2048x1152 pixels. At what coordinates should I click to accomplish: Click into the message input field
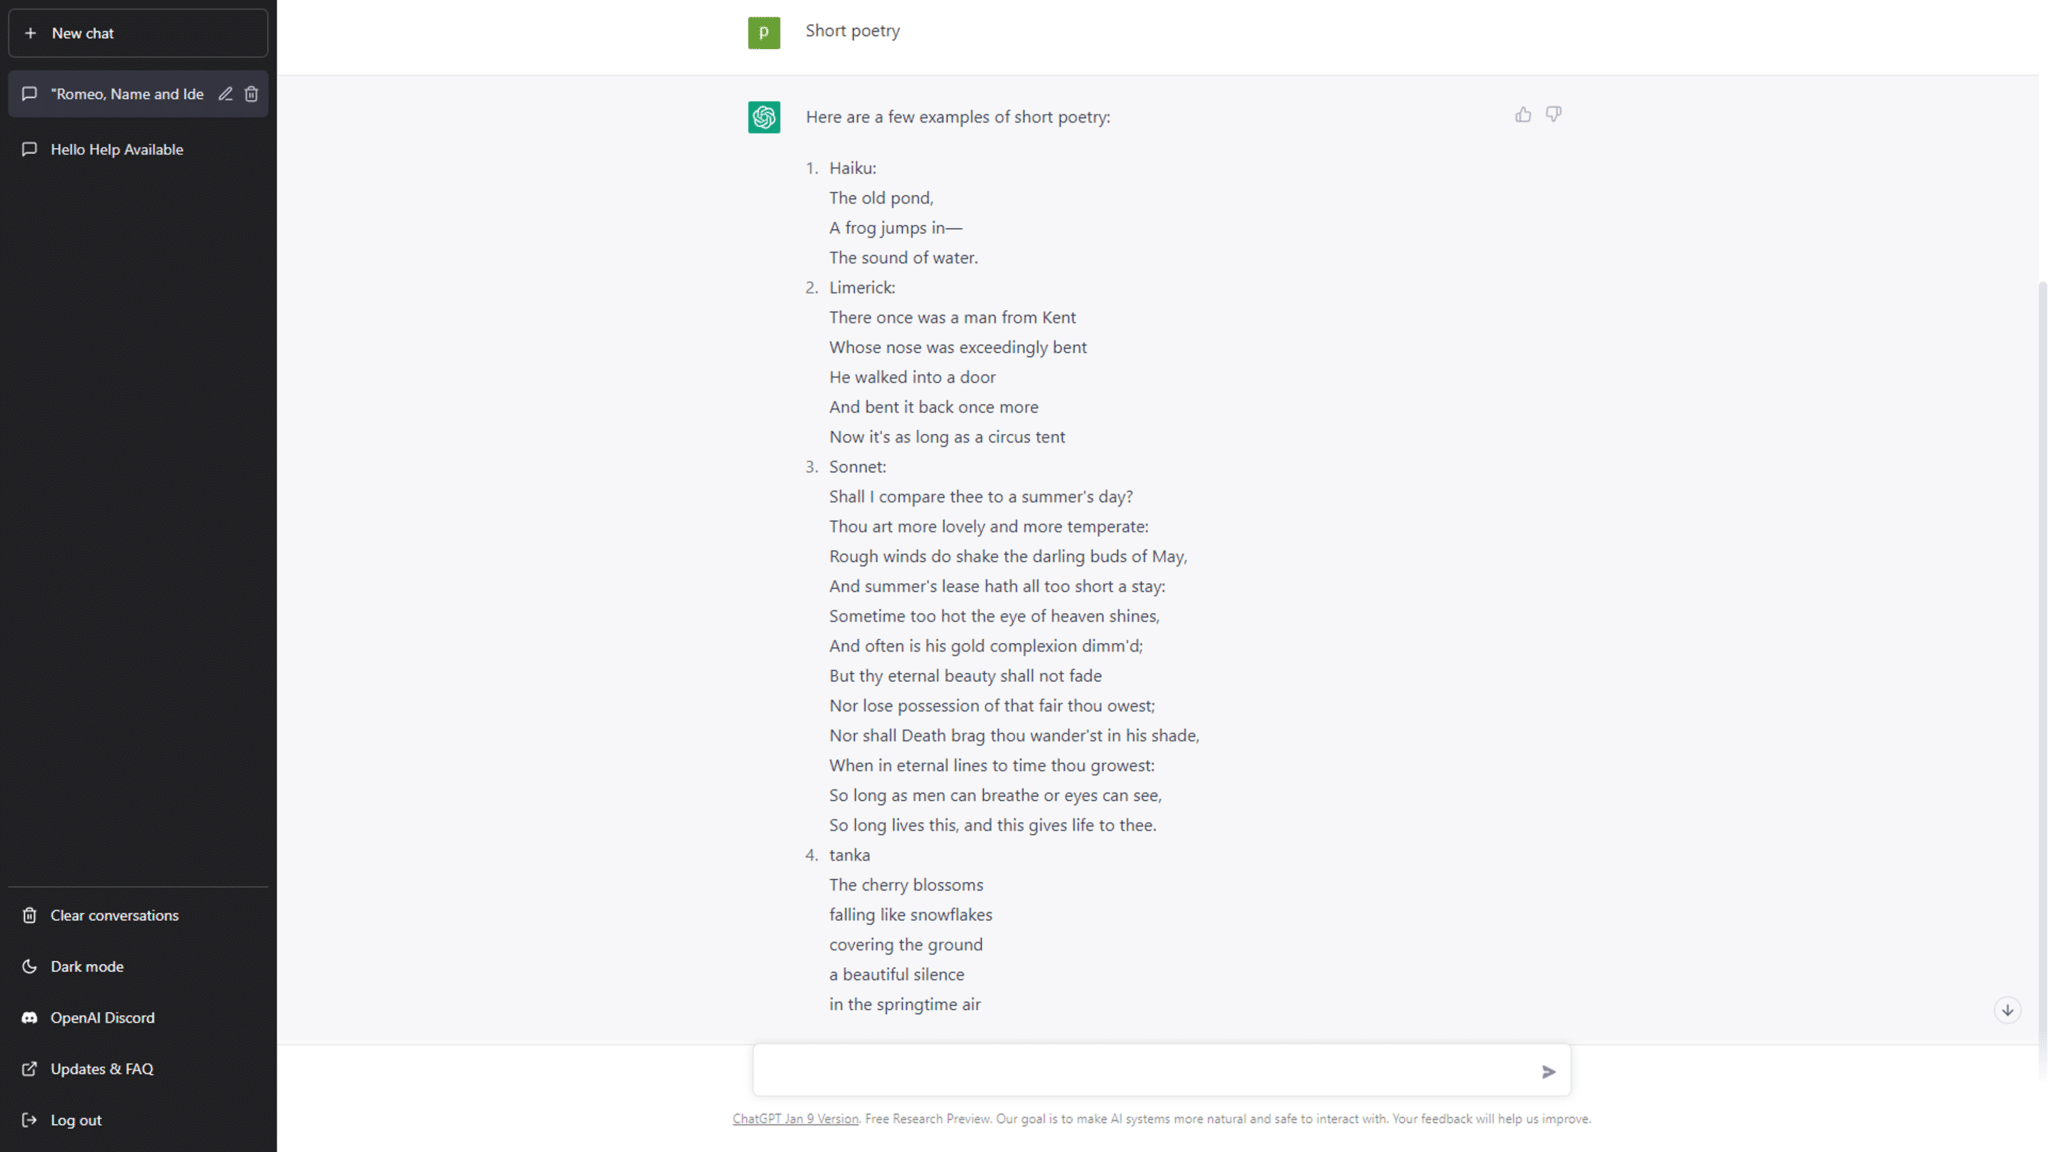(x=1145, y=1071)
